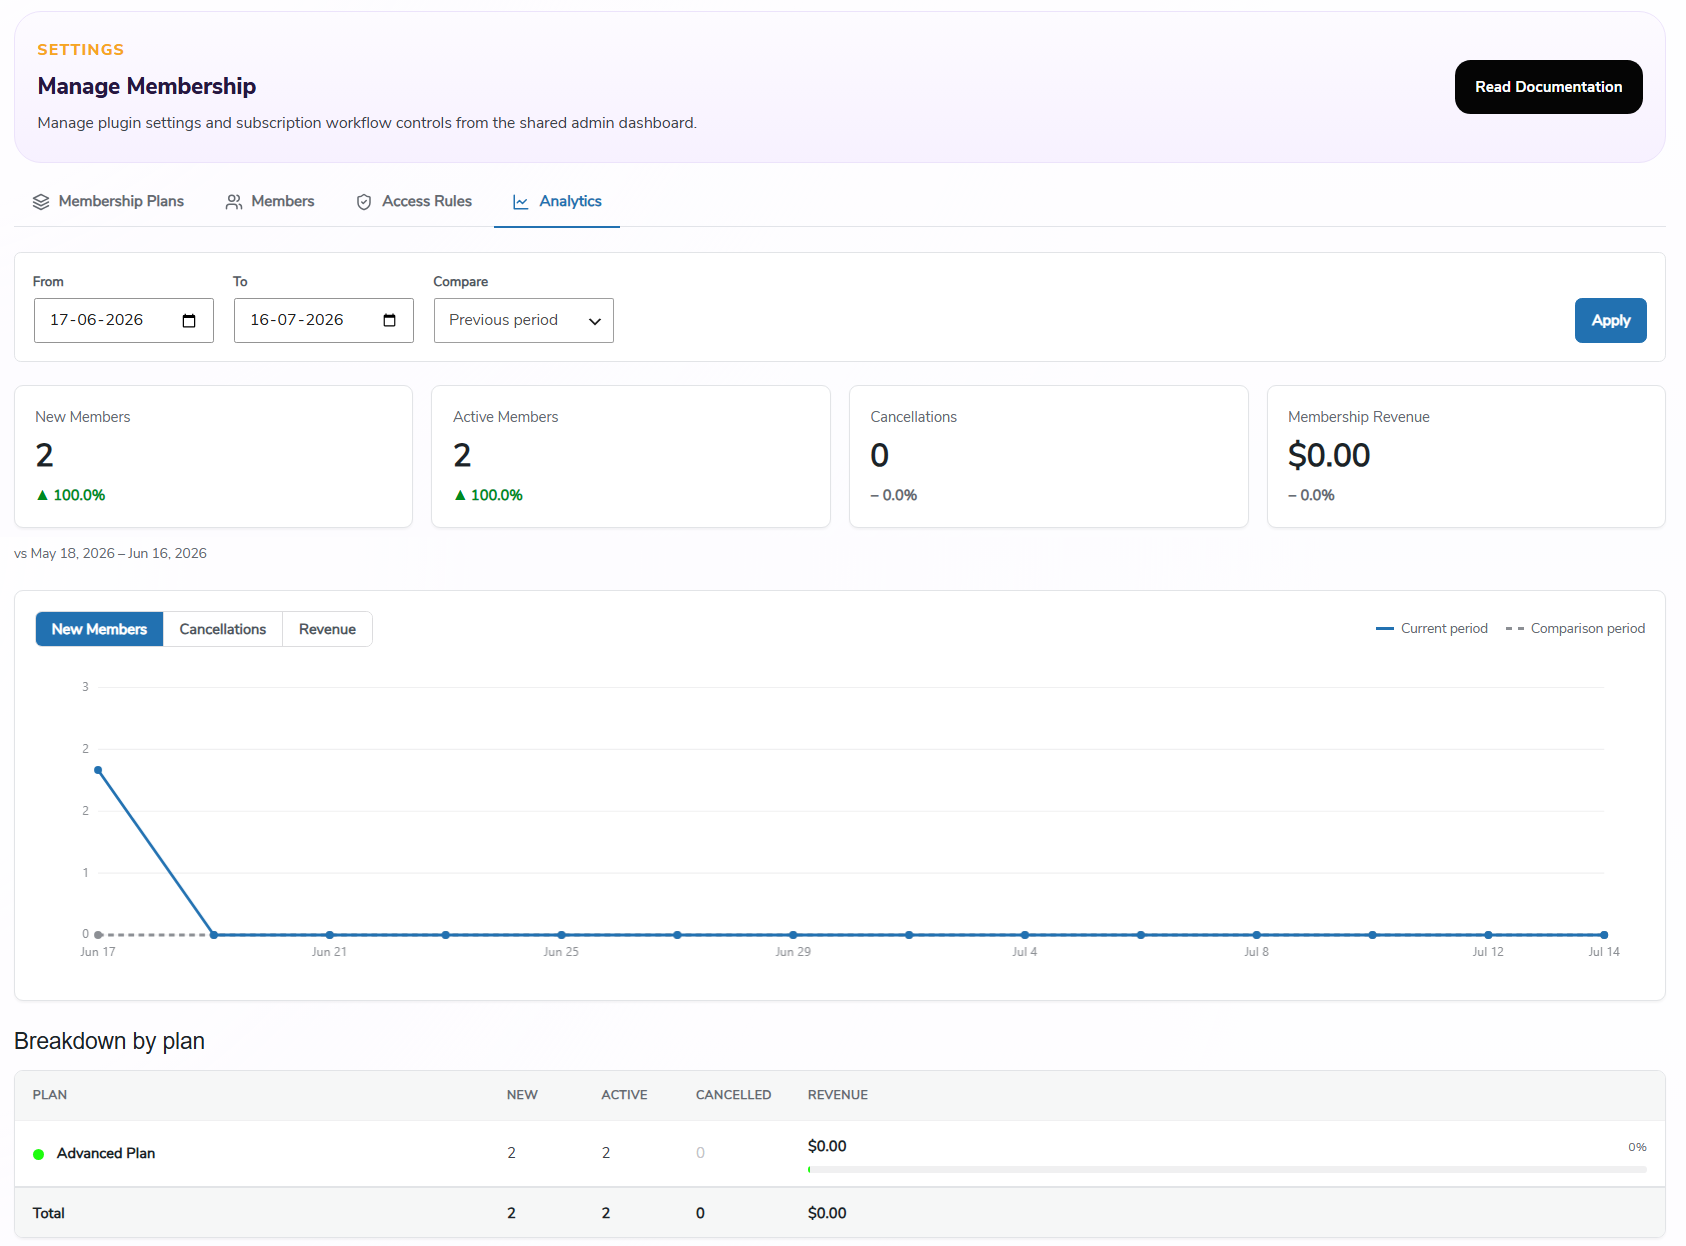This screenshot has width=1686, height=1246.
Task: Switch the chart to Revenue
Action: 327,629
